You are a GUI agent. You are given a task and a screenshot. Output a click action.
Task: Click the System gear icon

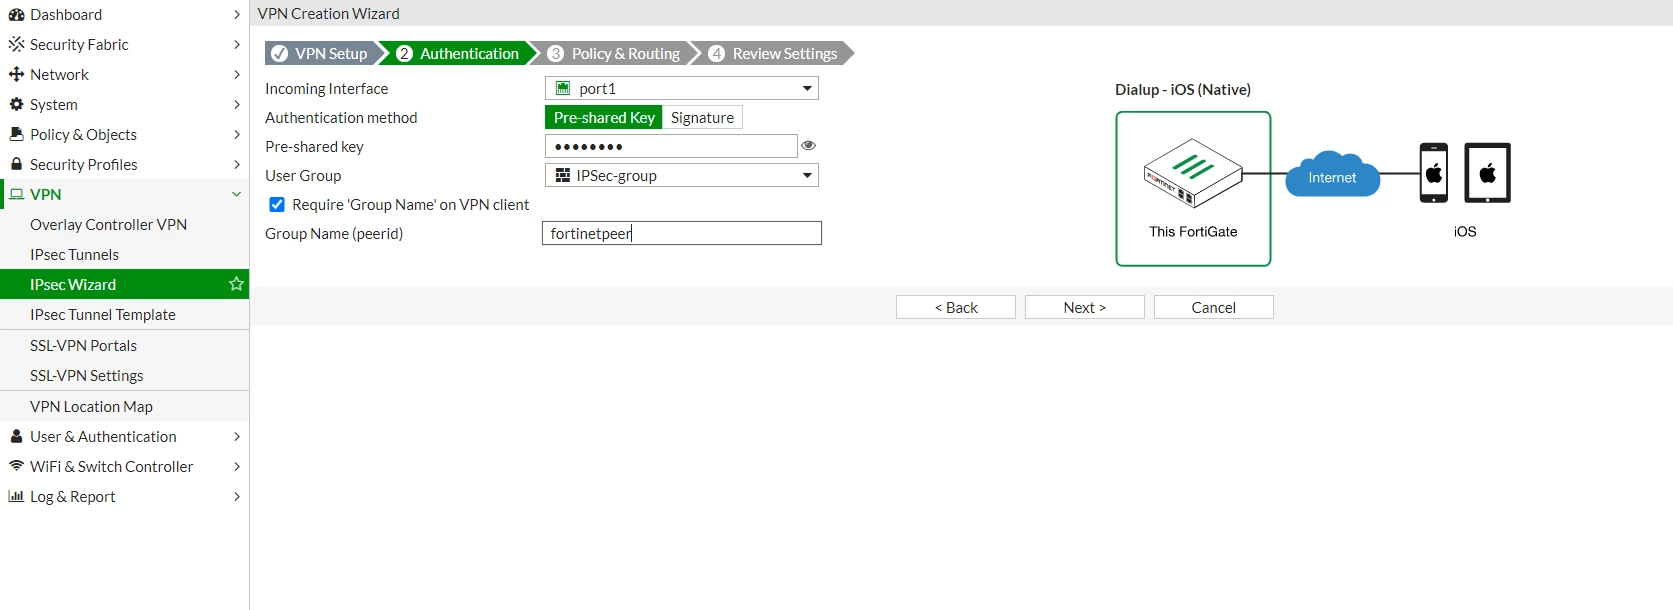pos(16,105)
